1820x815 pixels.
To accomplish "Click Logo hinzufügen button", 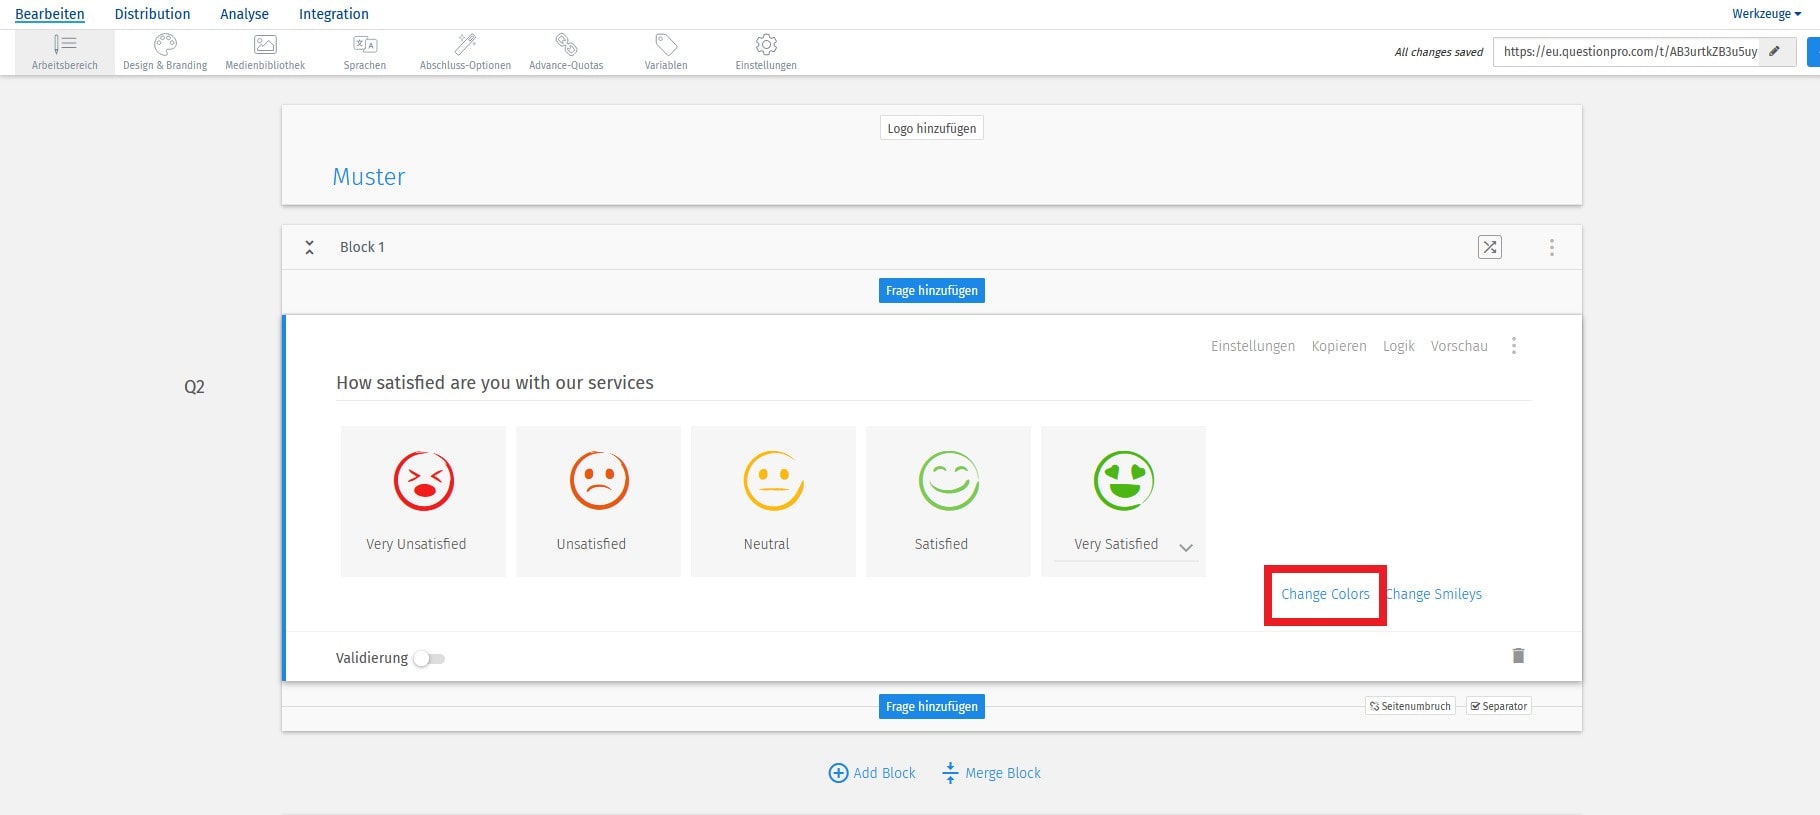I will 932,128.
